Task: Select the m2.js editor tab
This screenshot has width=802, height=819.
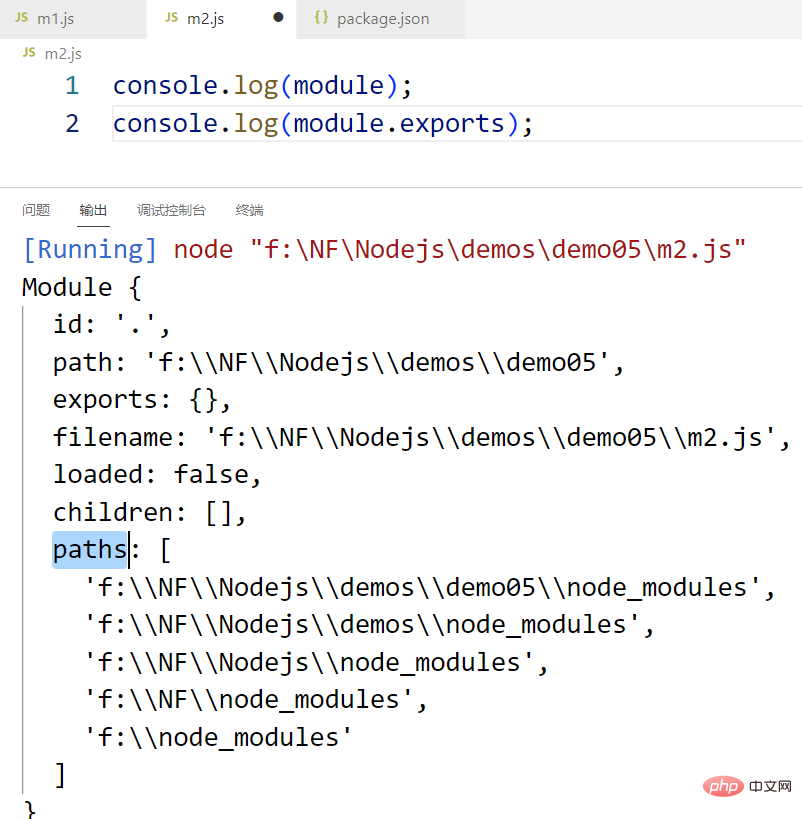Action: click(221, 19)
